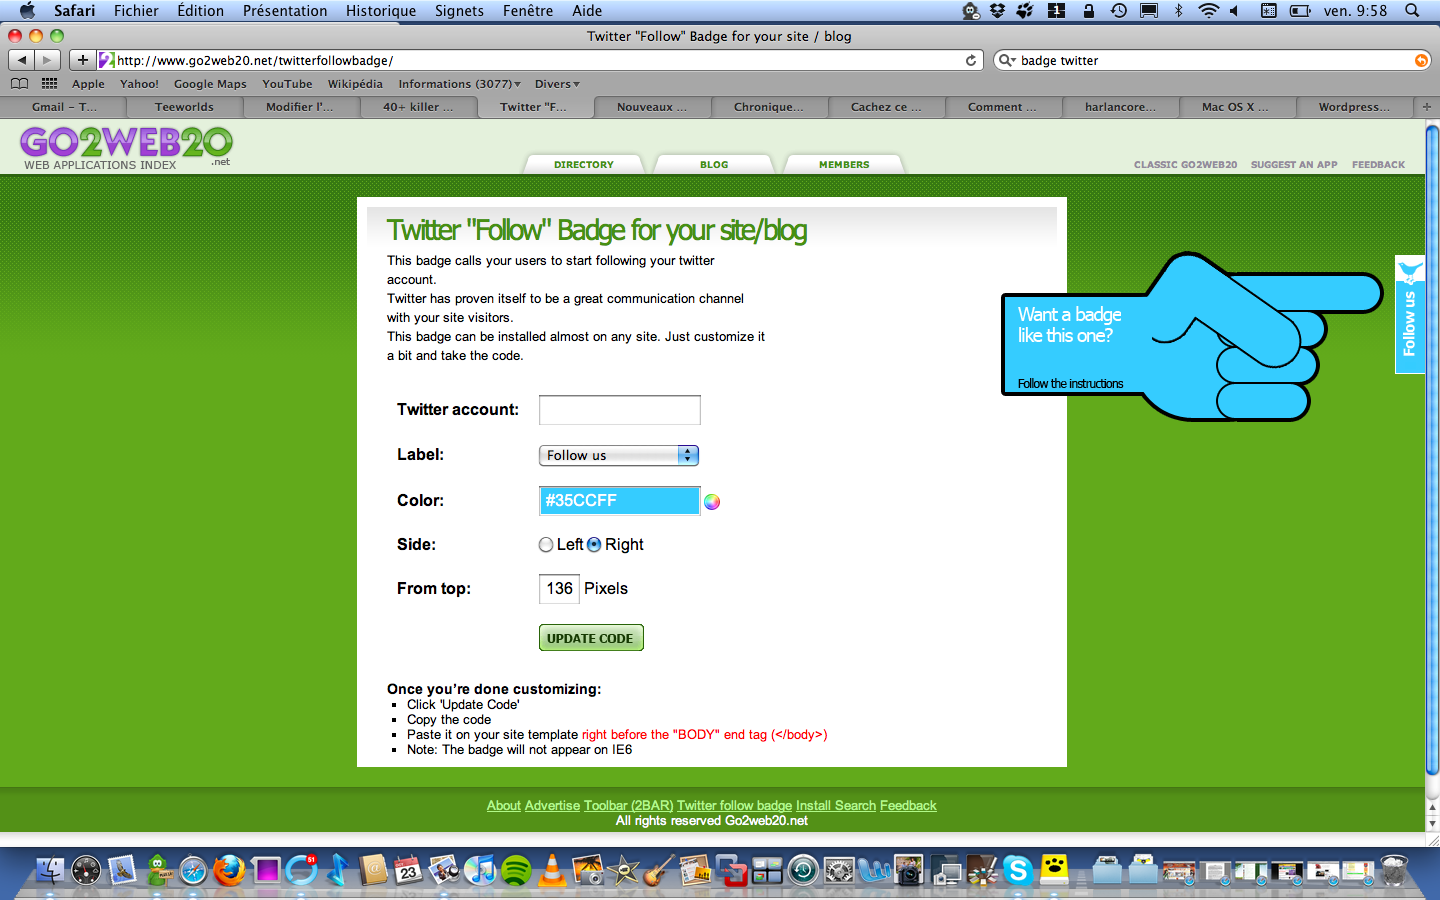Screen dimensions: 1440x900
Task: Reload the page with the refresh icon
Action: pyautogui.click(x=970, y=60)
